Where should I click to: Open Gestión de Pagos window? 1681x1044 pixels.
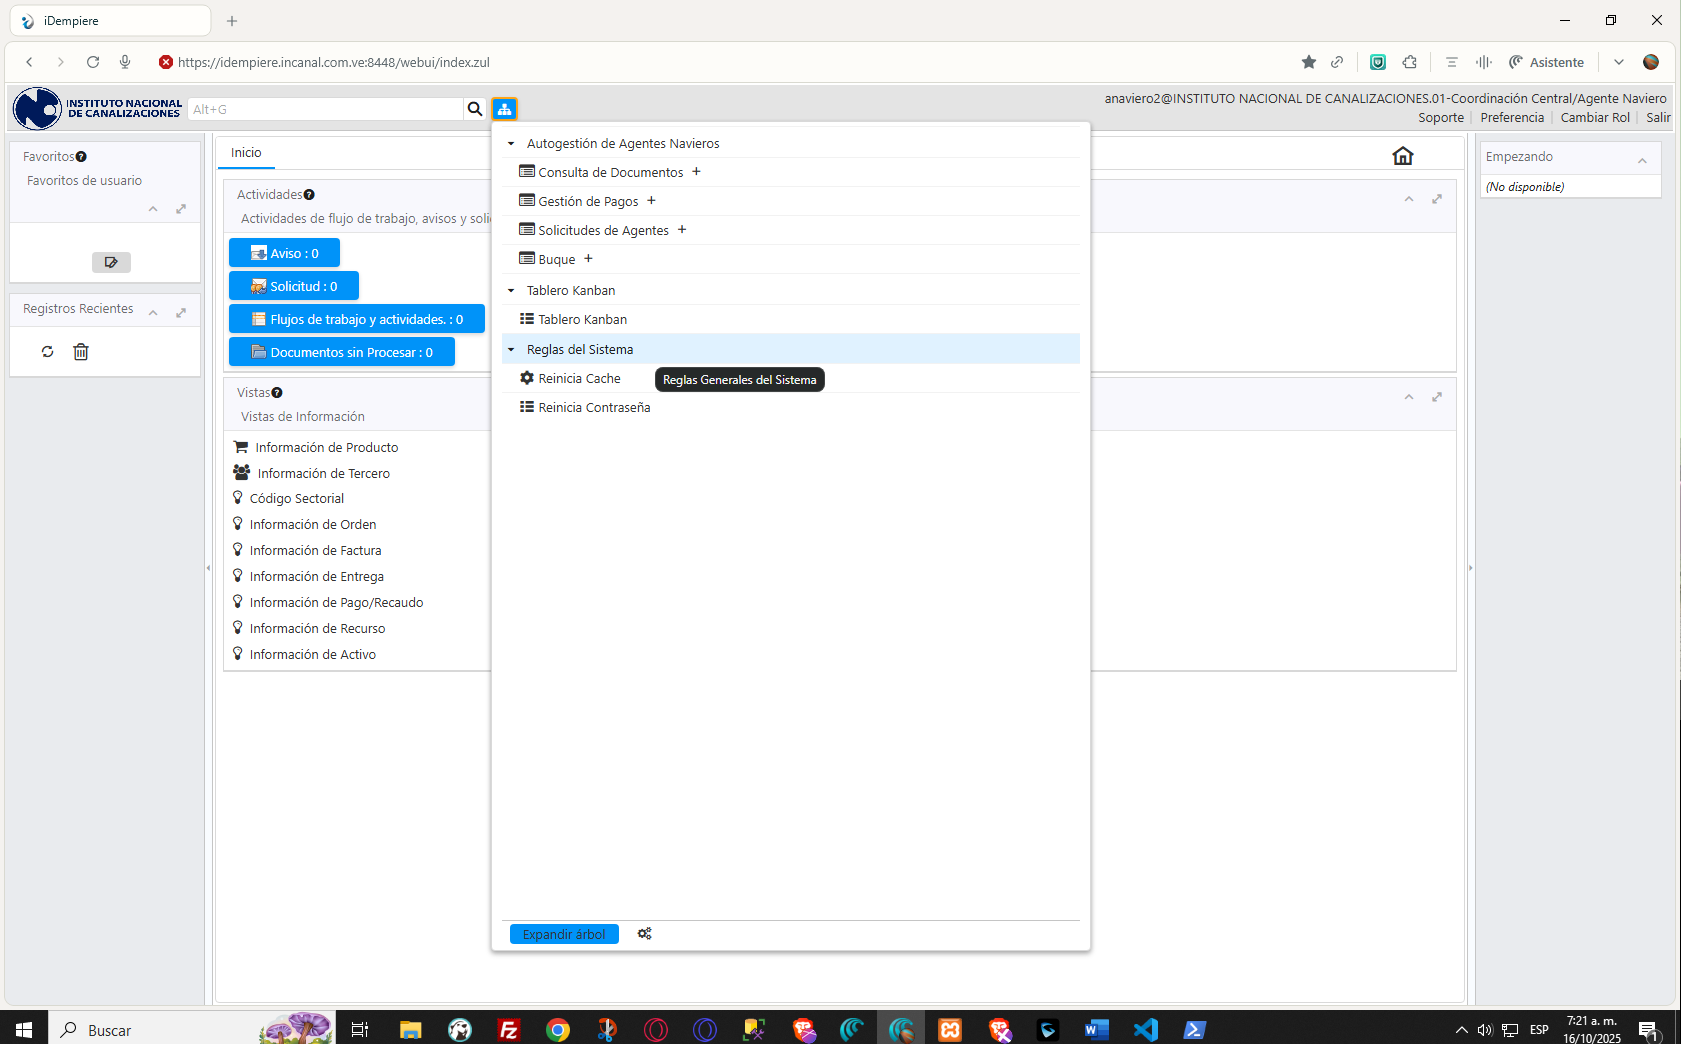coord(588,202)
